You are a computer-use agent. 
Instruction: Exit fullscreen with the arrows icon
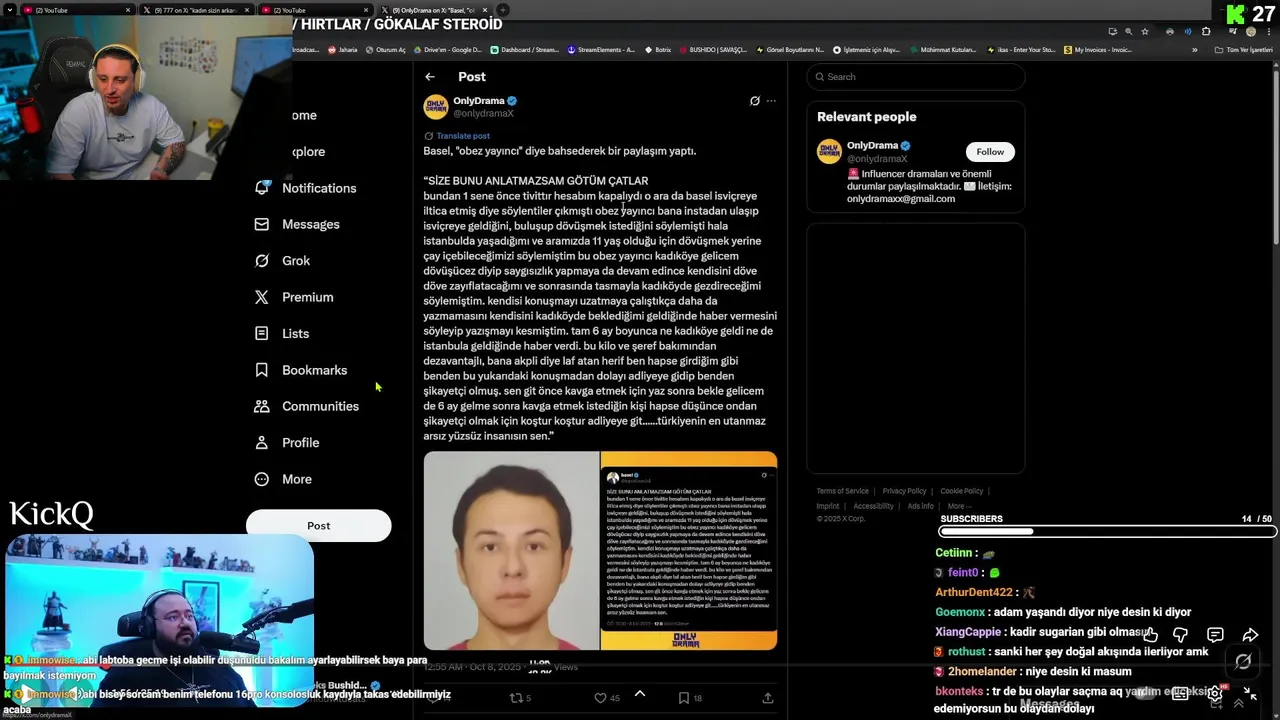[1250, 693]
